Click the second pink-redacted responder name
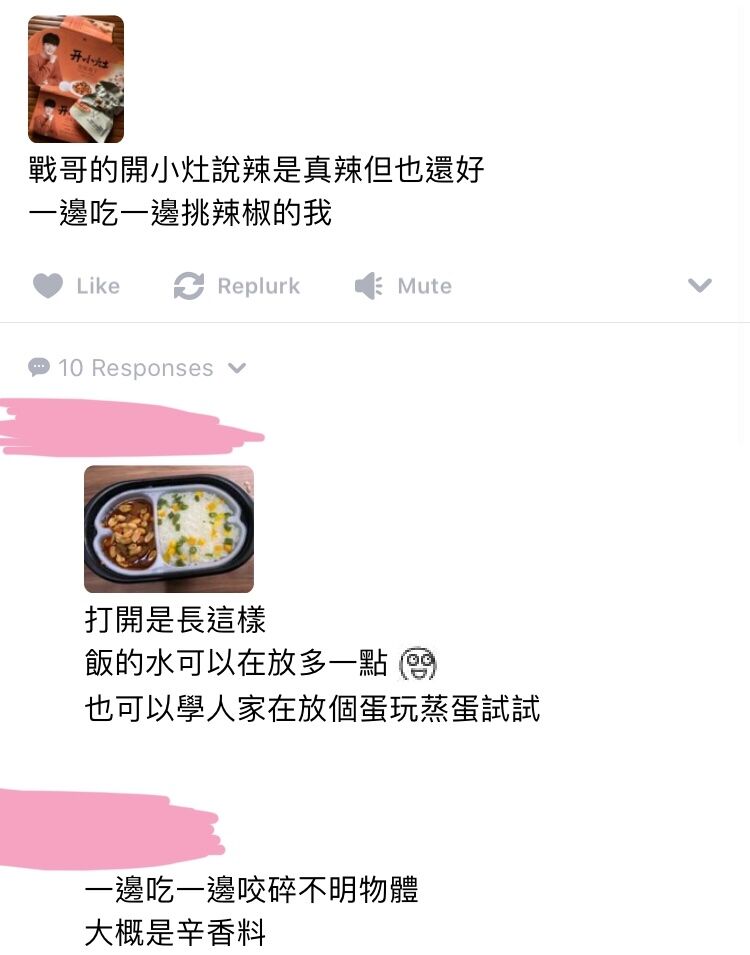750x955 pixels. coord(111,828)
